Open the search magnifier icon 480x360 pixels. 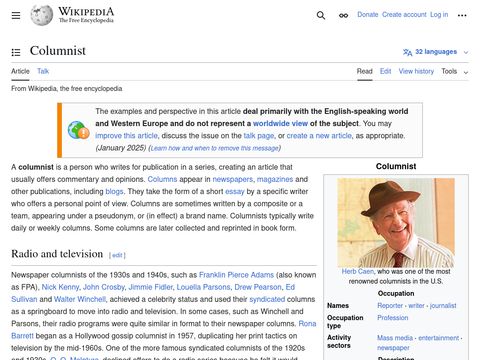321,15
